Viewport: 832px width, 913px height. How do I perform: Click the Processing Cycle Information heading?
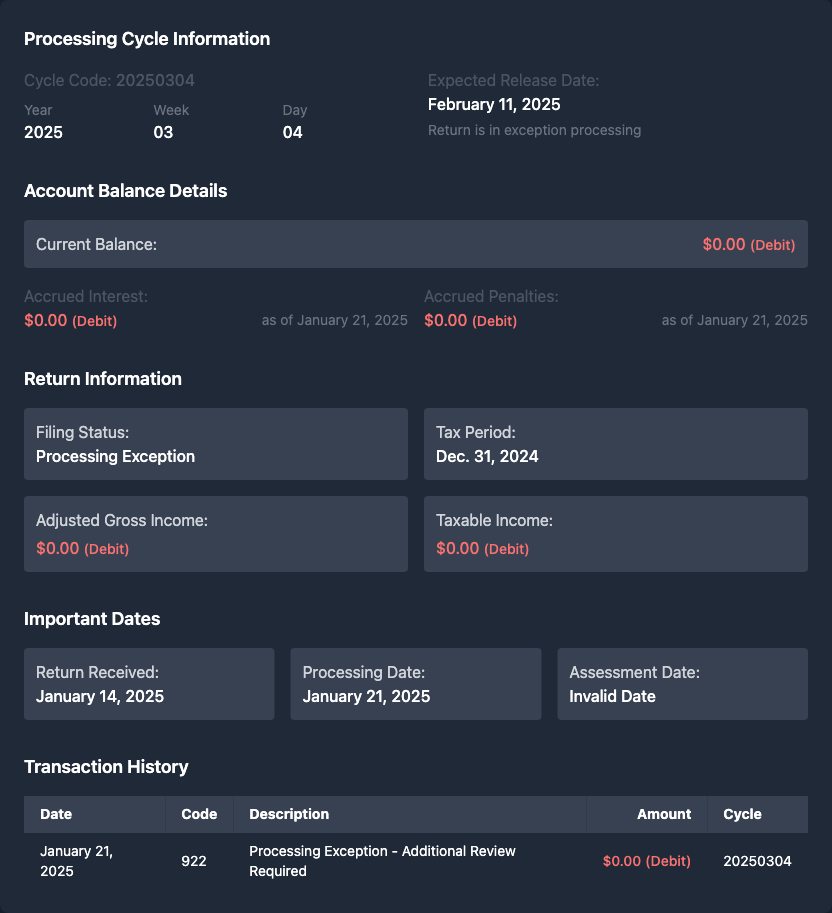point(147,39)
